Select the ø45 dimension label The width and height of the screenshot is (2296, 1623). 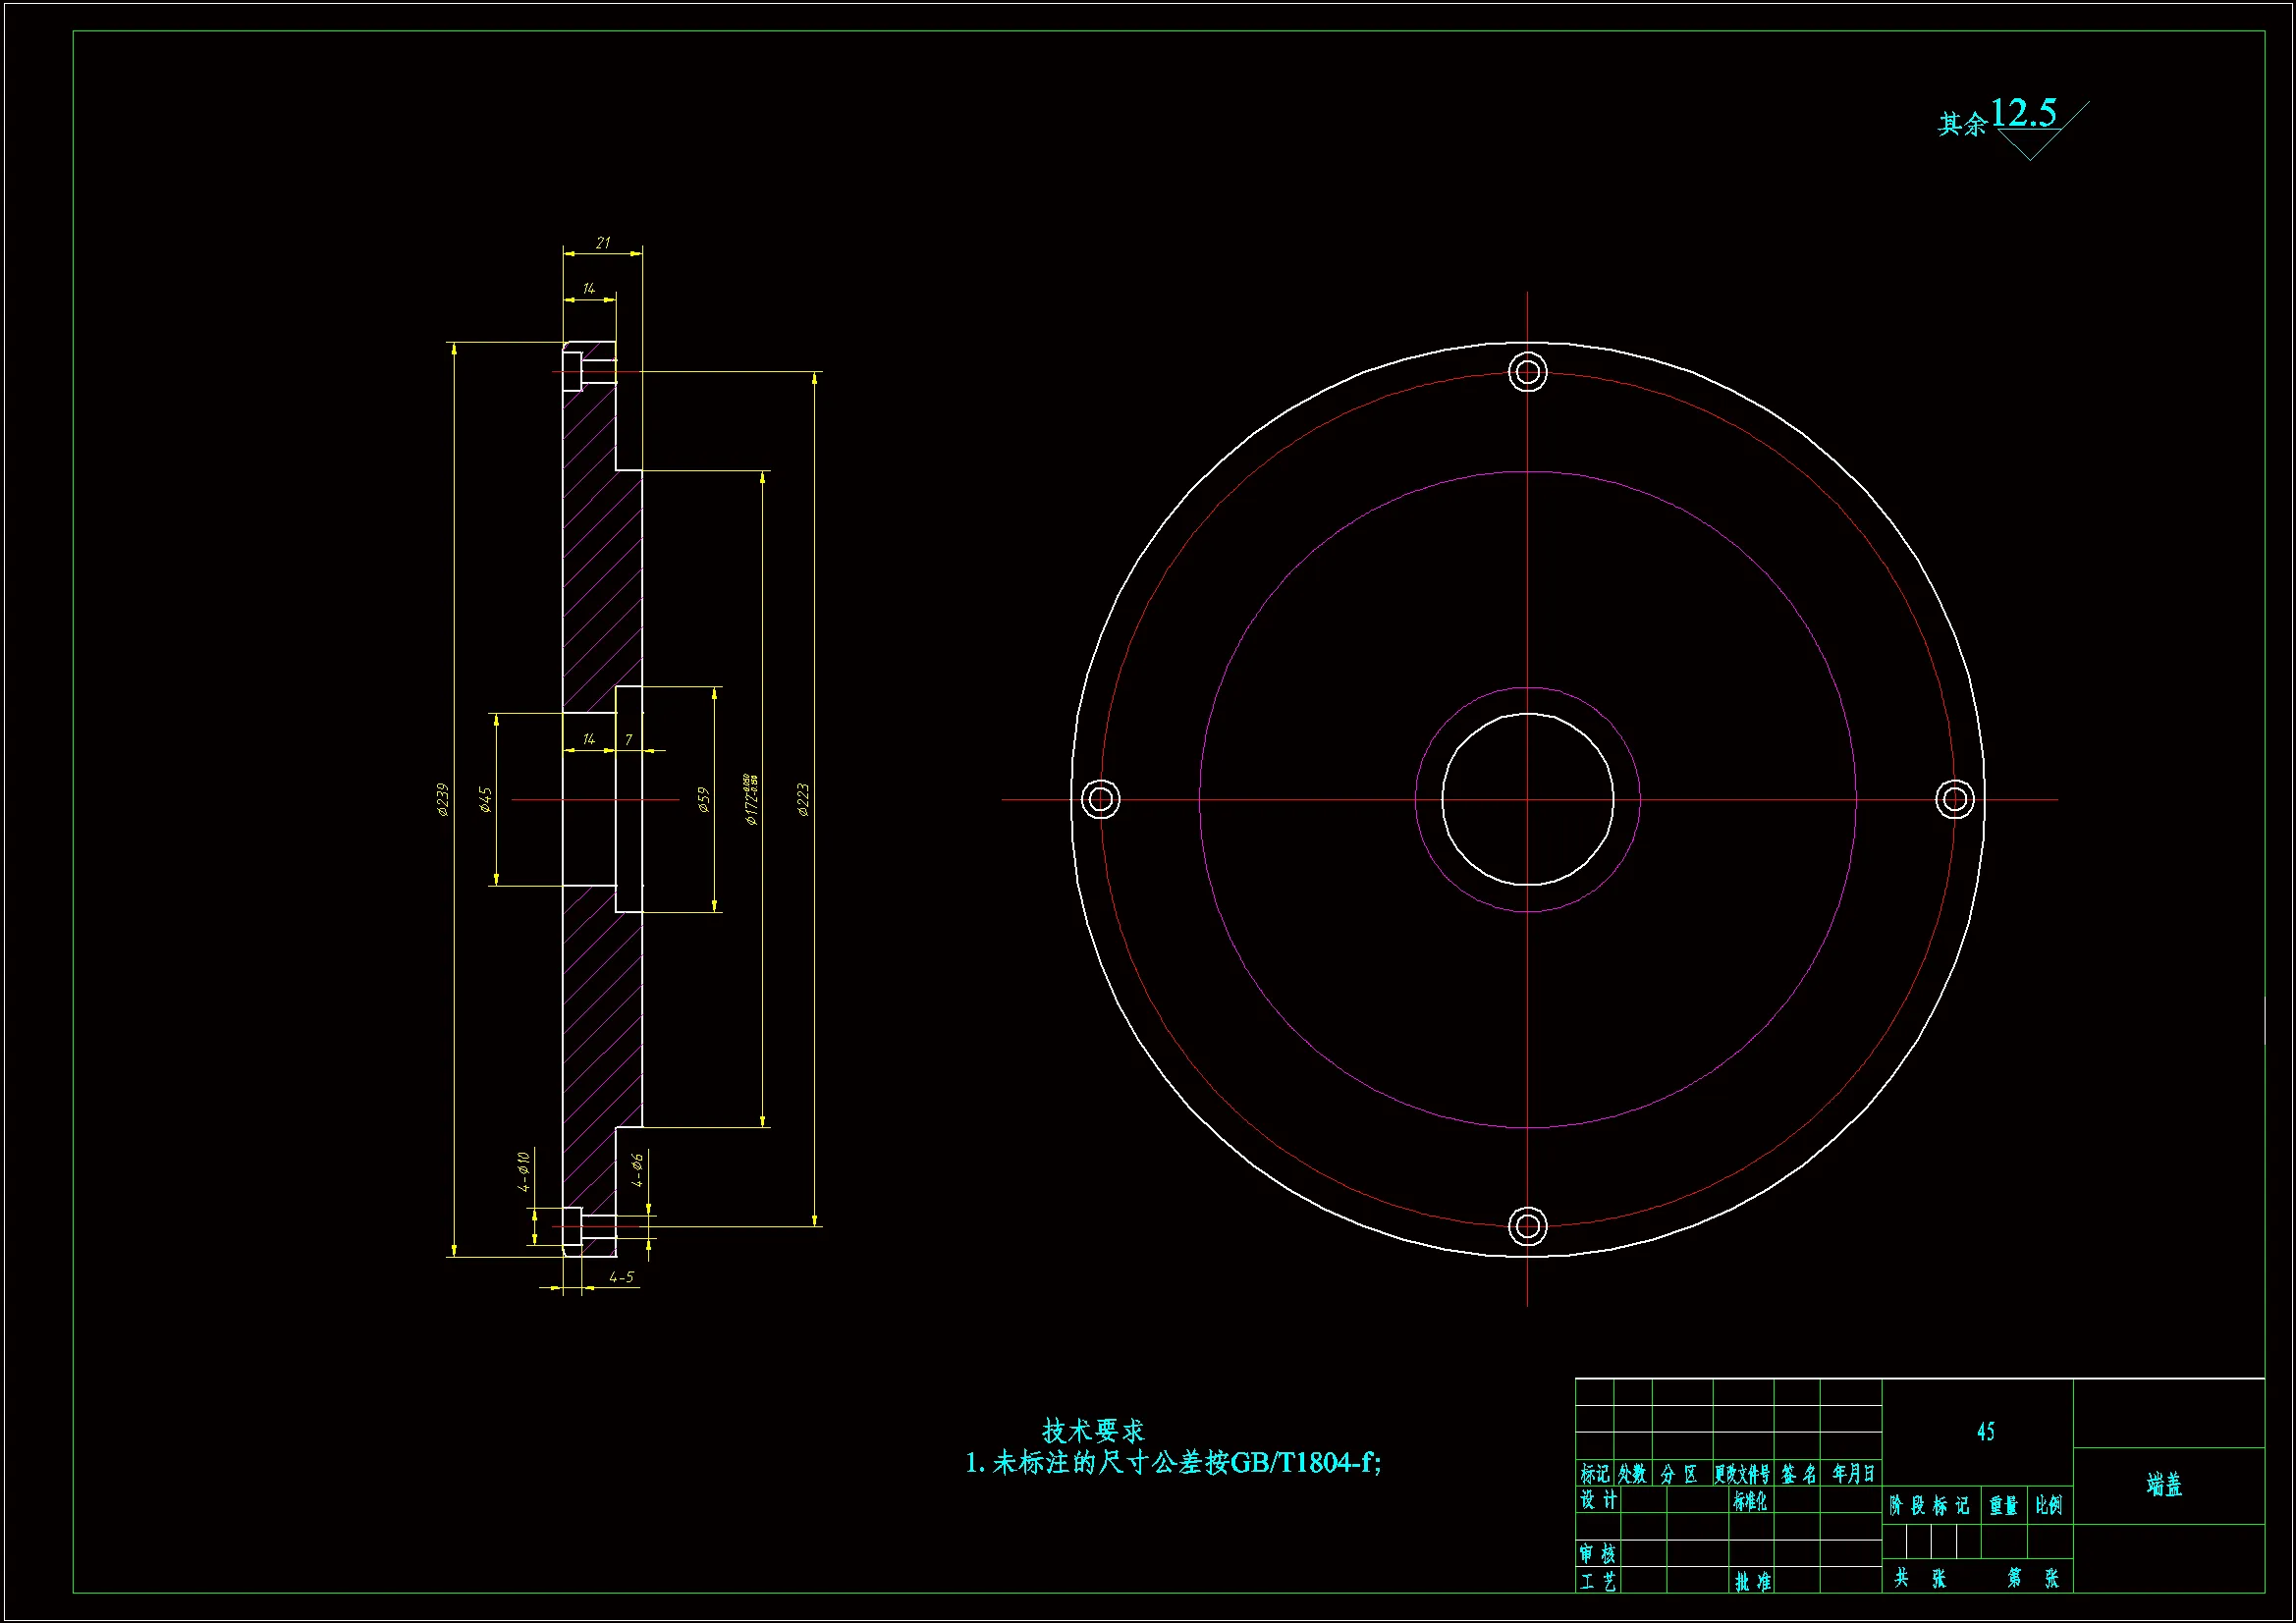click(x=486, y=799)
